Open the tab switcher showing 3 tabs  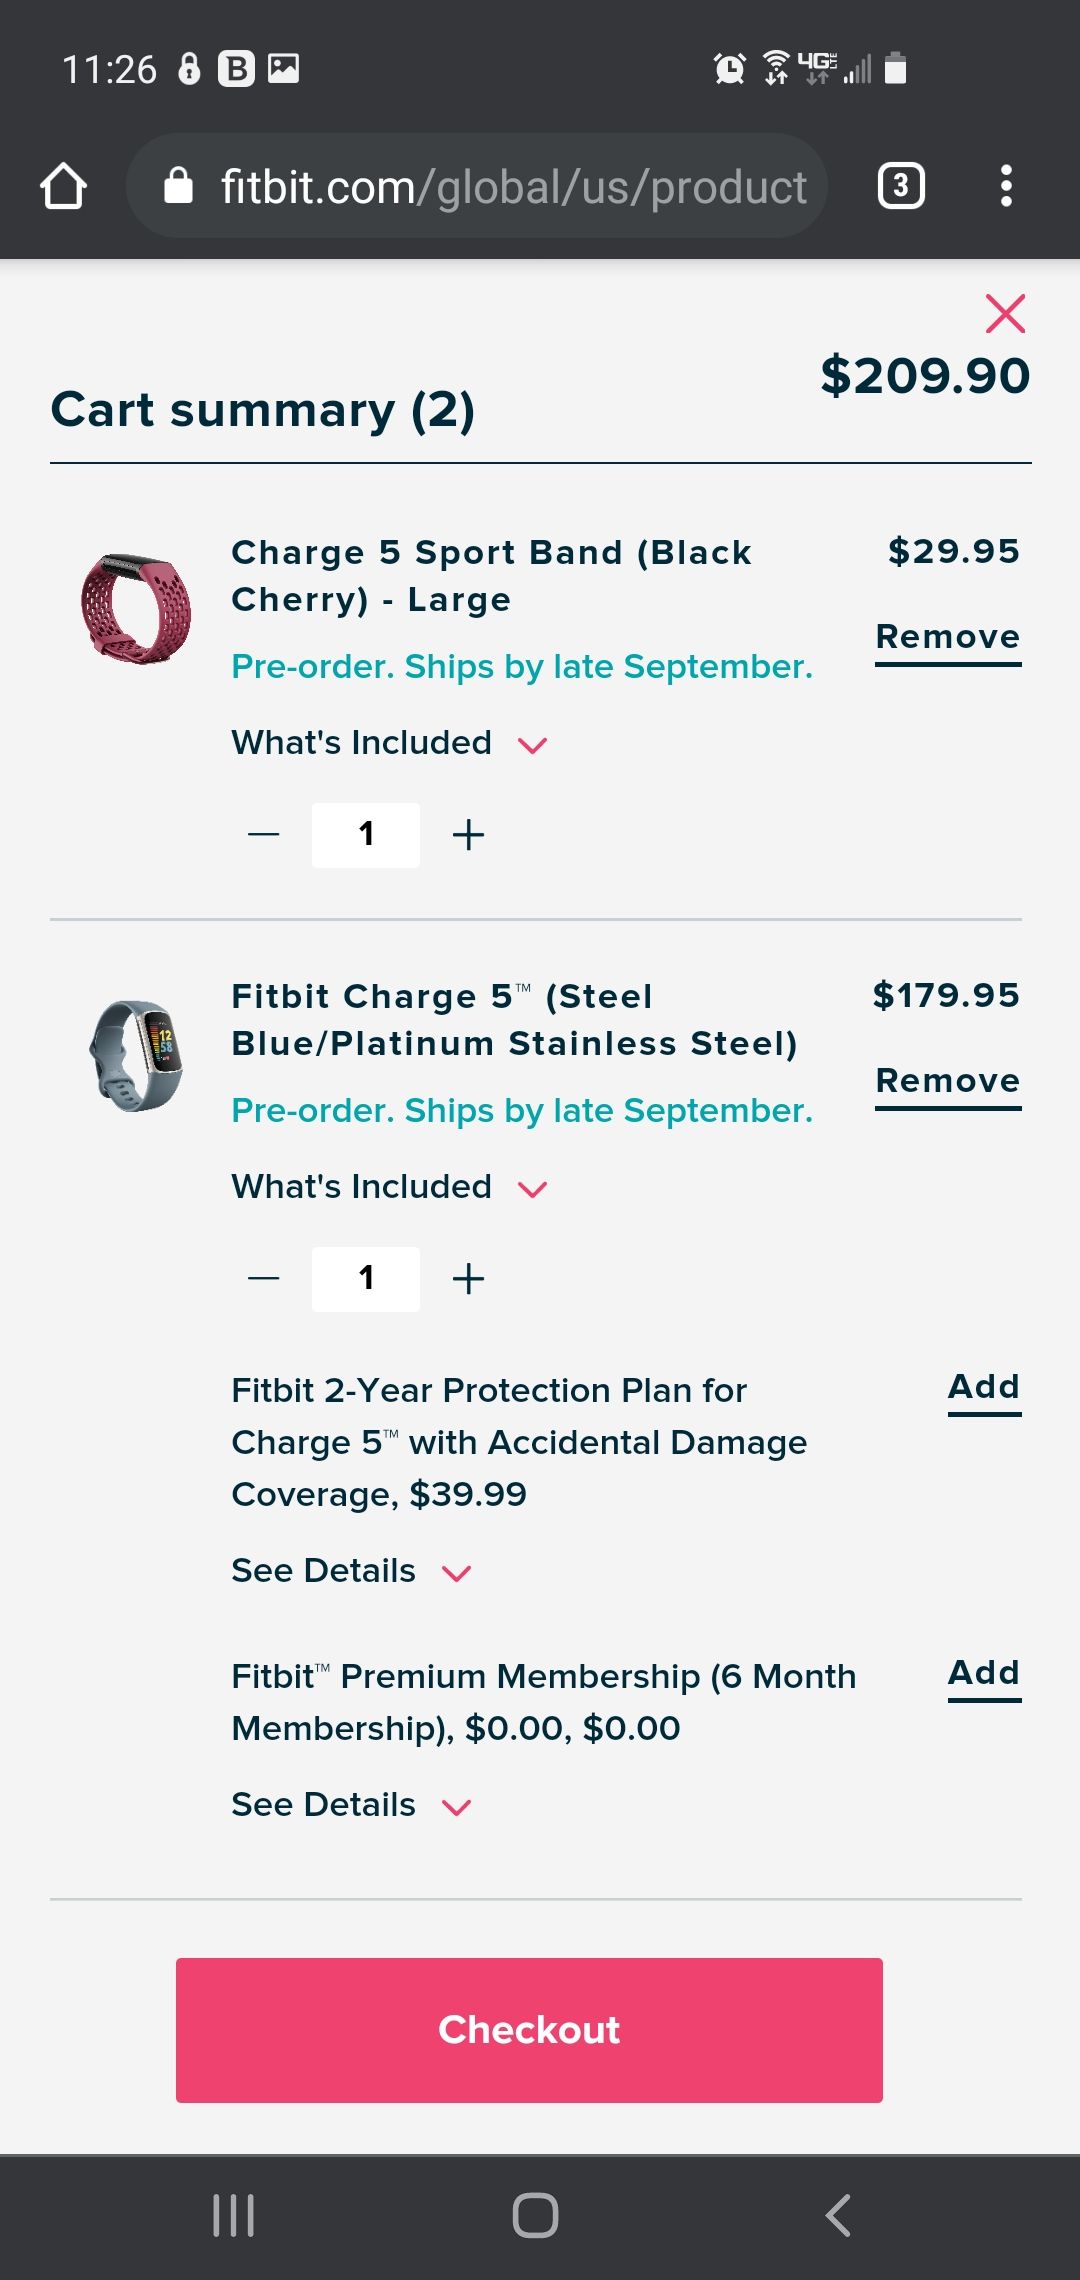900,186
